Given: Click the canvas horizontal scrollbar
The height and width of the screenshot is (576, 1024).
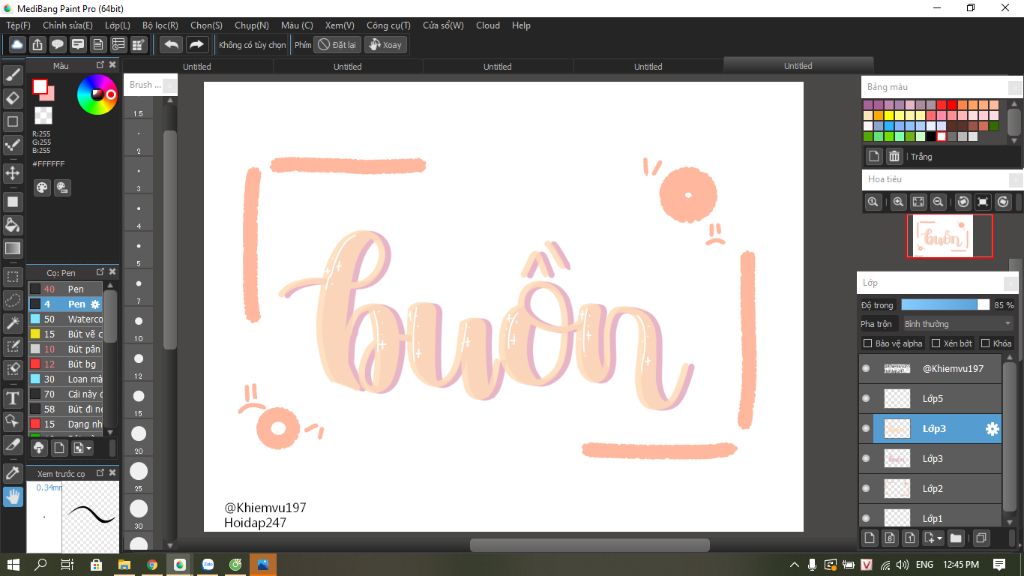Looking at the screenshot, I should 590,545.
